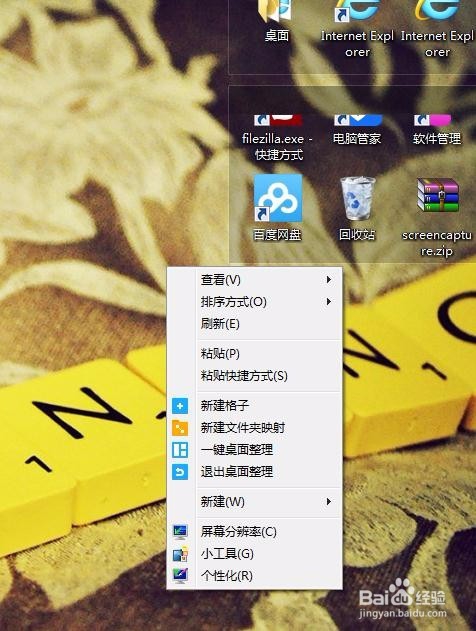Select the 桌面 folder icon
The width and height of the screenshot is (476, 631).
click(275, 11)
